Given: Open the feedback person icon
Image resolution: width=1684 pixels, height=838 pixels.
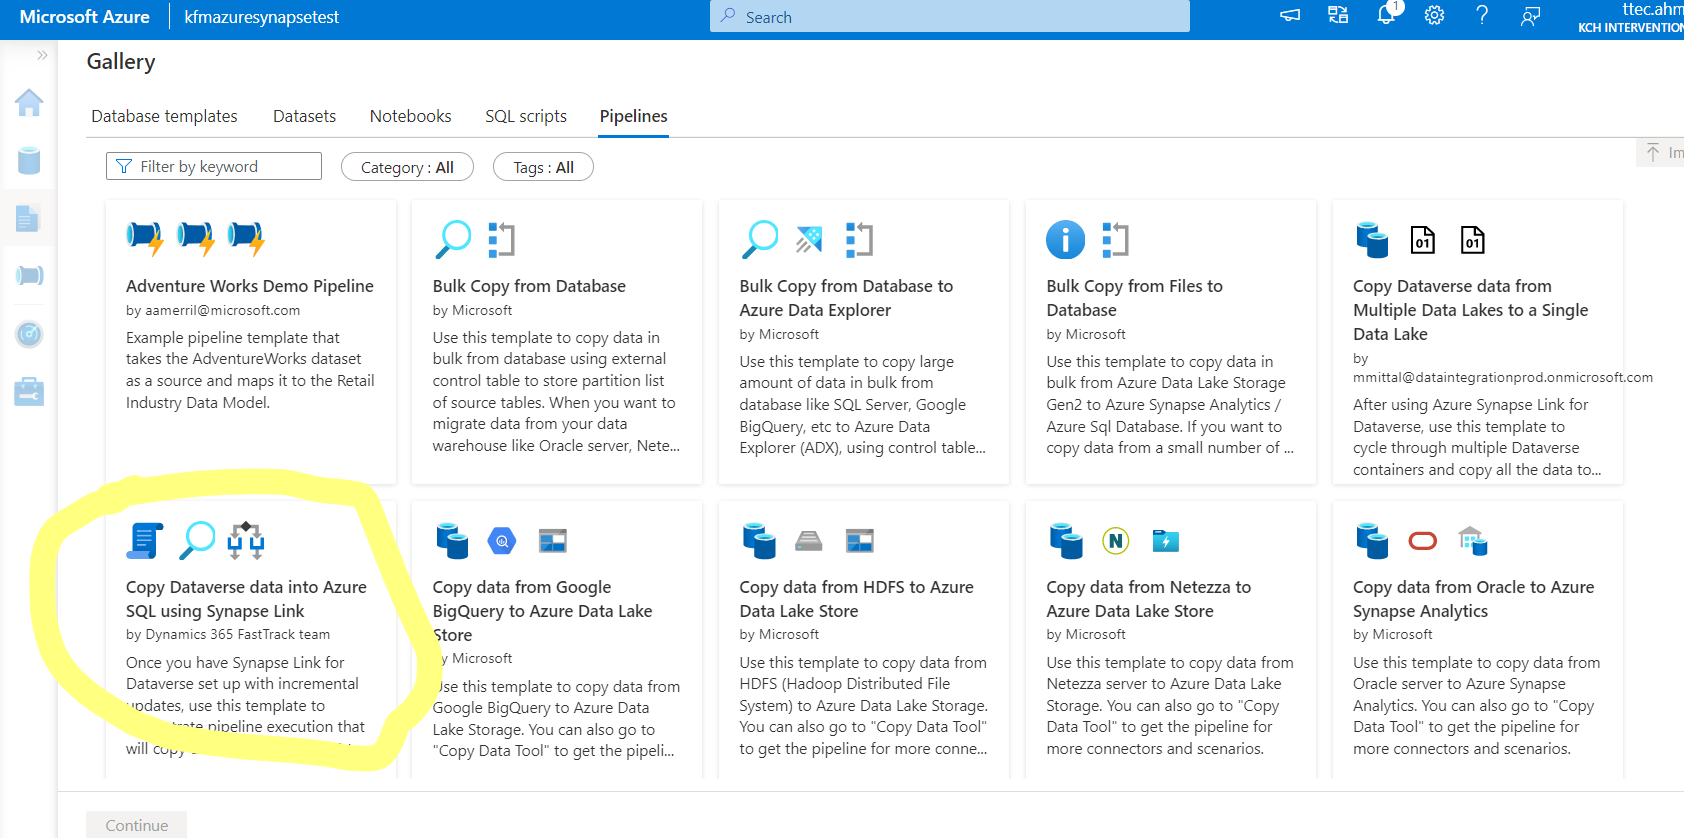Looking at the screenshot, I should click(1530, 16).
